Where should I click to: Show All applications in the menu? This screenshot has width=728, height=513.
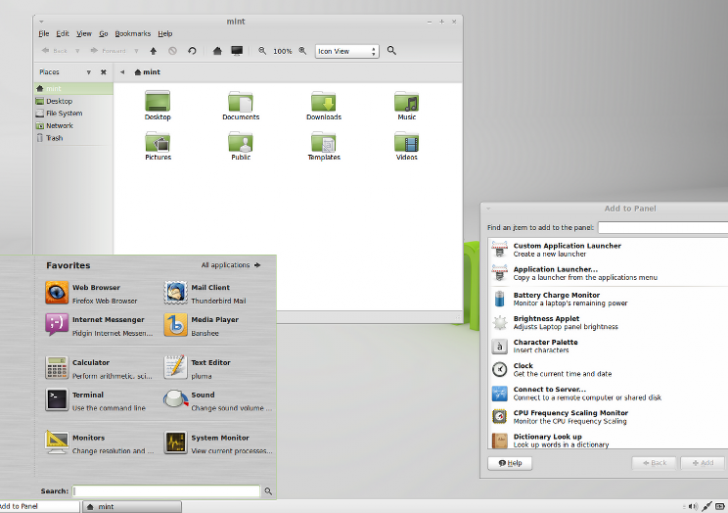click(230, 265)
